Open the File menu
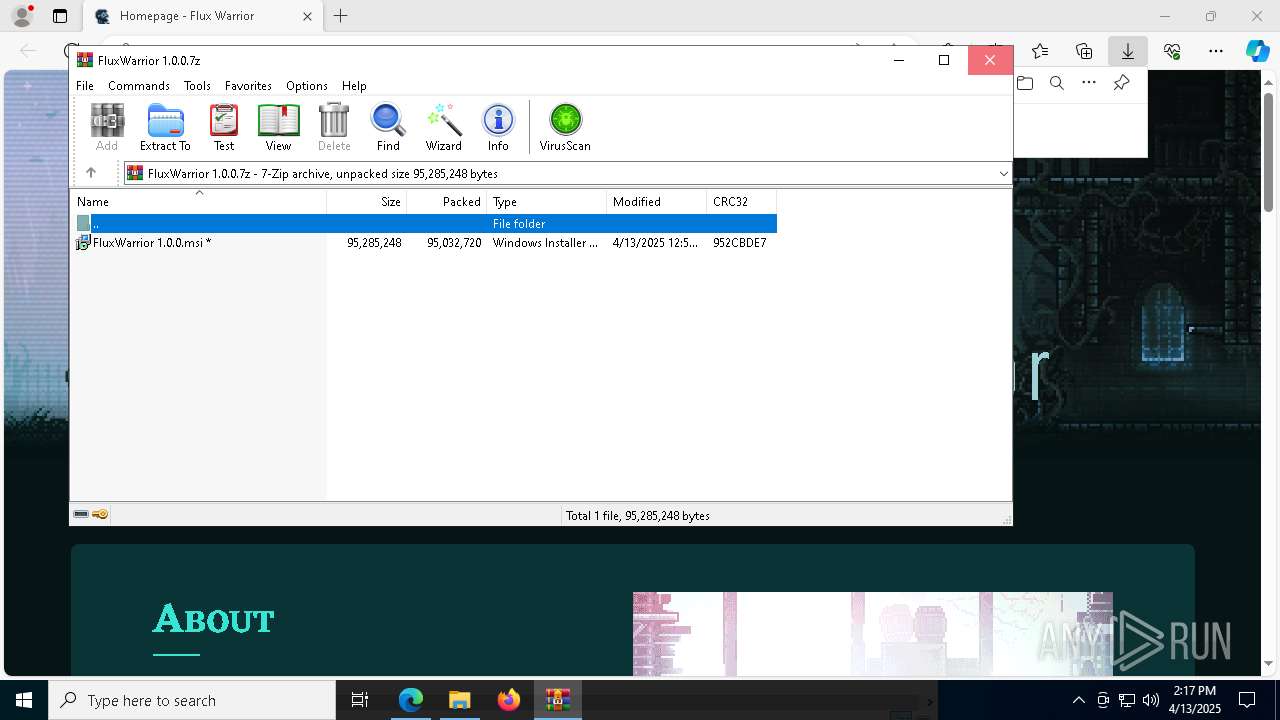Image resolution: width=1280 pixels, height=720 pixels. tap(85, 86)
